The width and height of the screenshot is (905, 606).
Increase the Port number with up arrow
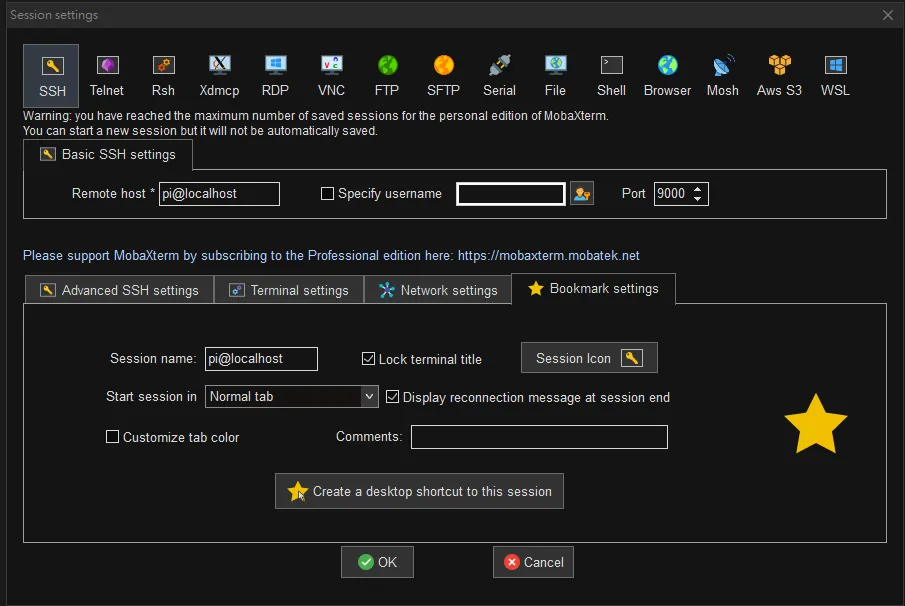tap(699, 189)
